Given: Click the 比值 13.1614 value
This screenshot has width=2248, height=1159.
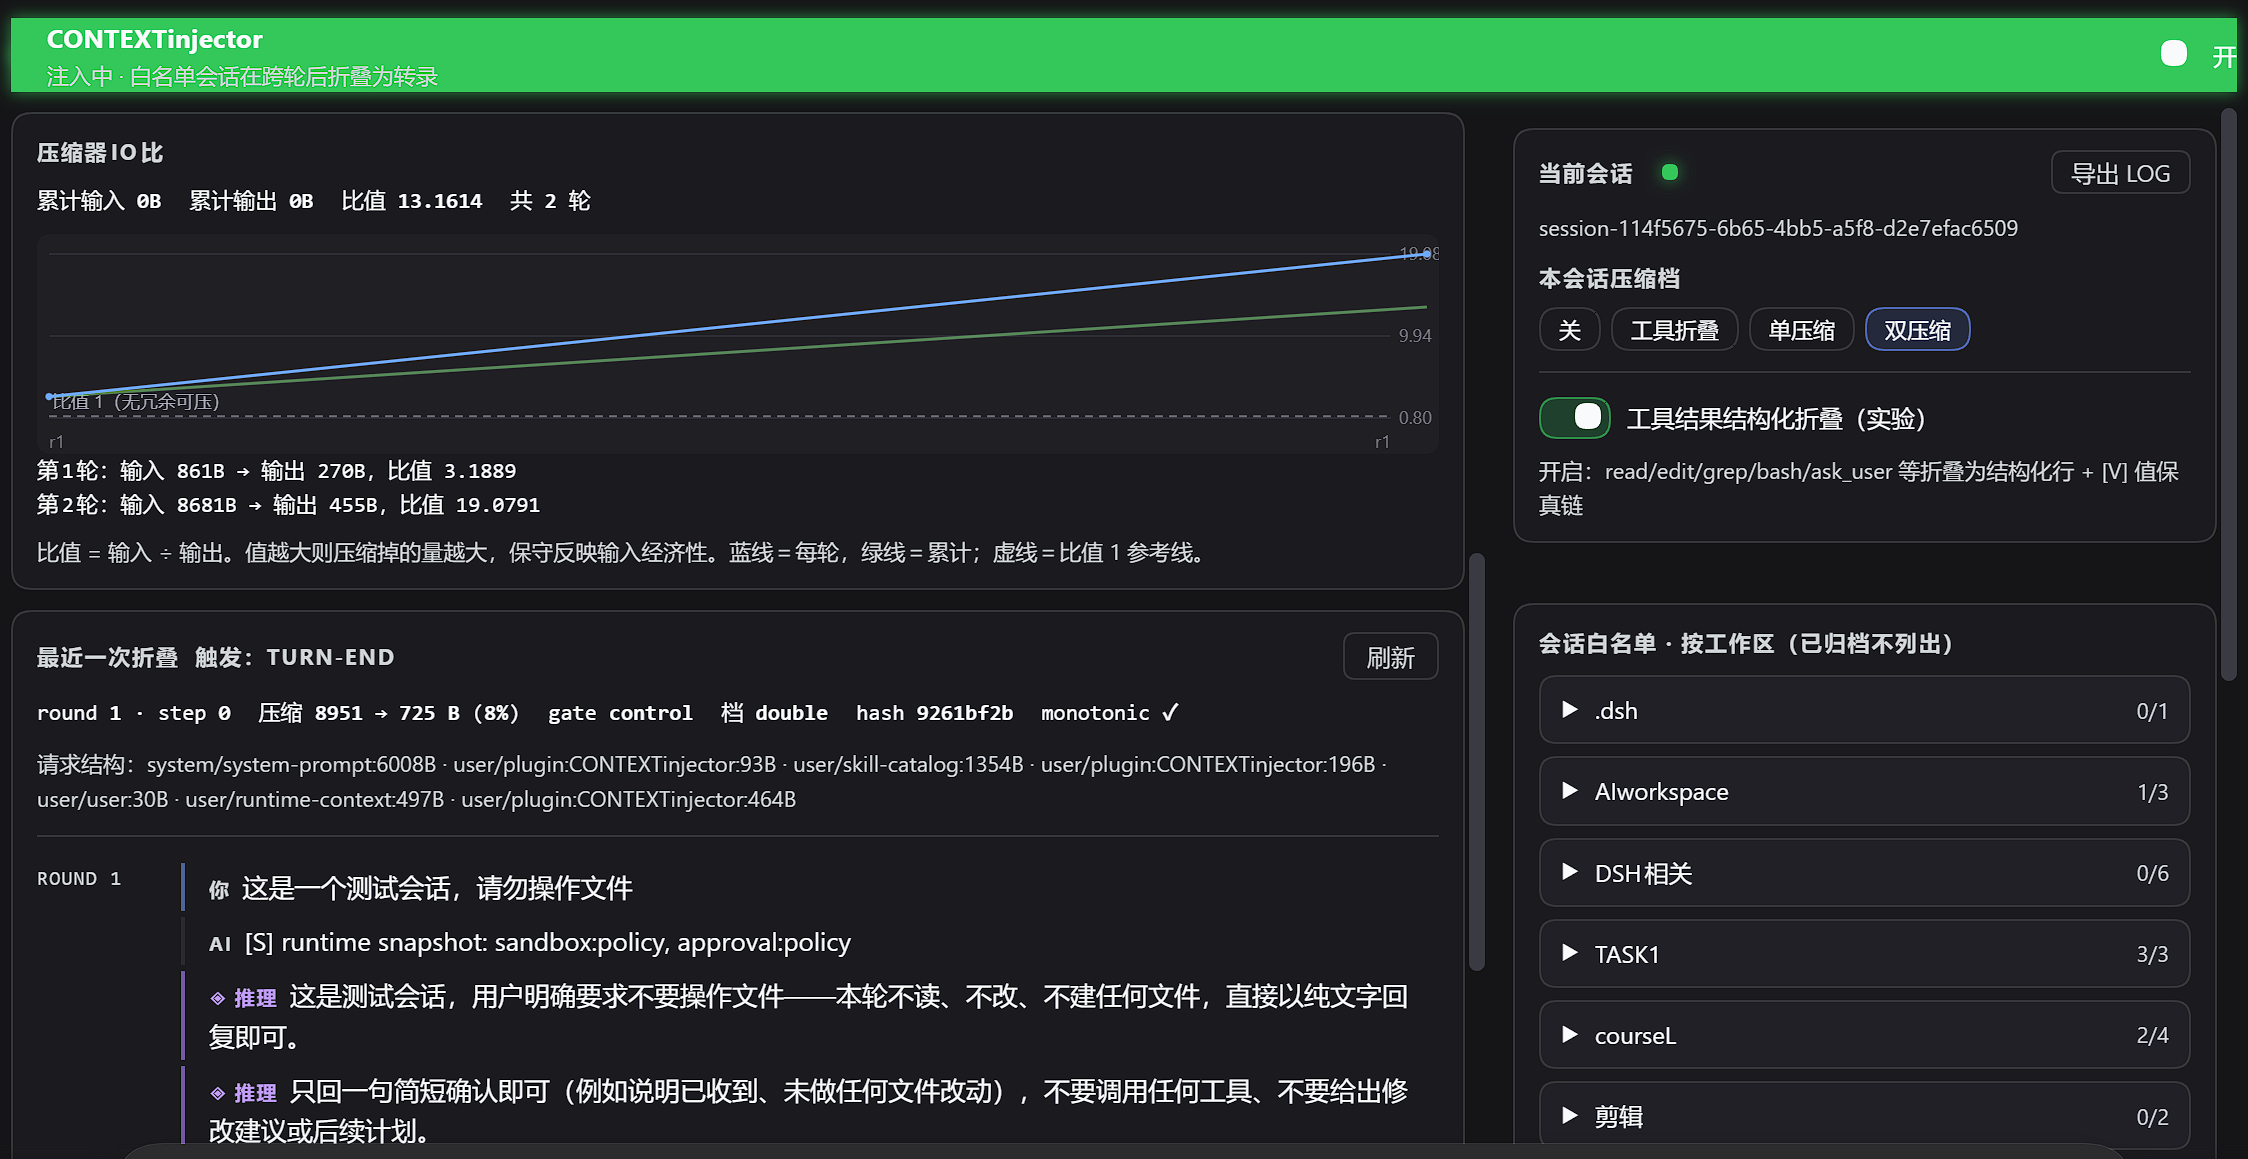Looking at the screenshot, I should [412, 201].
